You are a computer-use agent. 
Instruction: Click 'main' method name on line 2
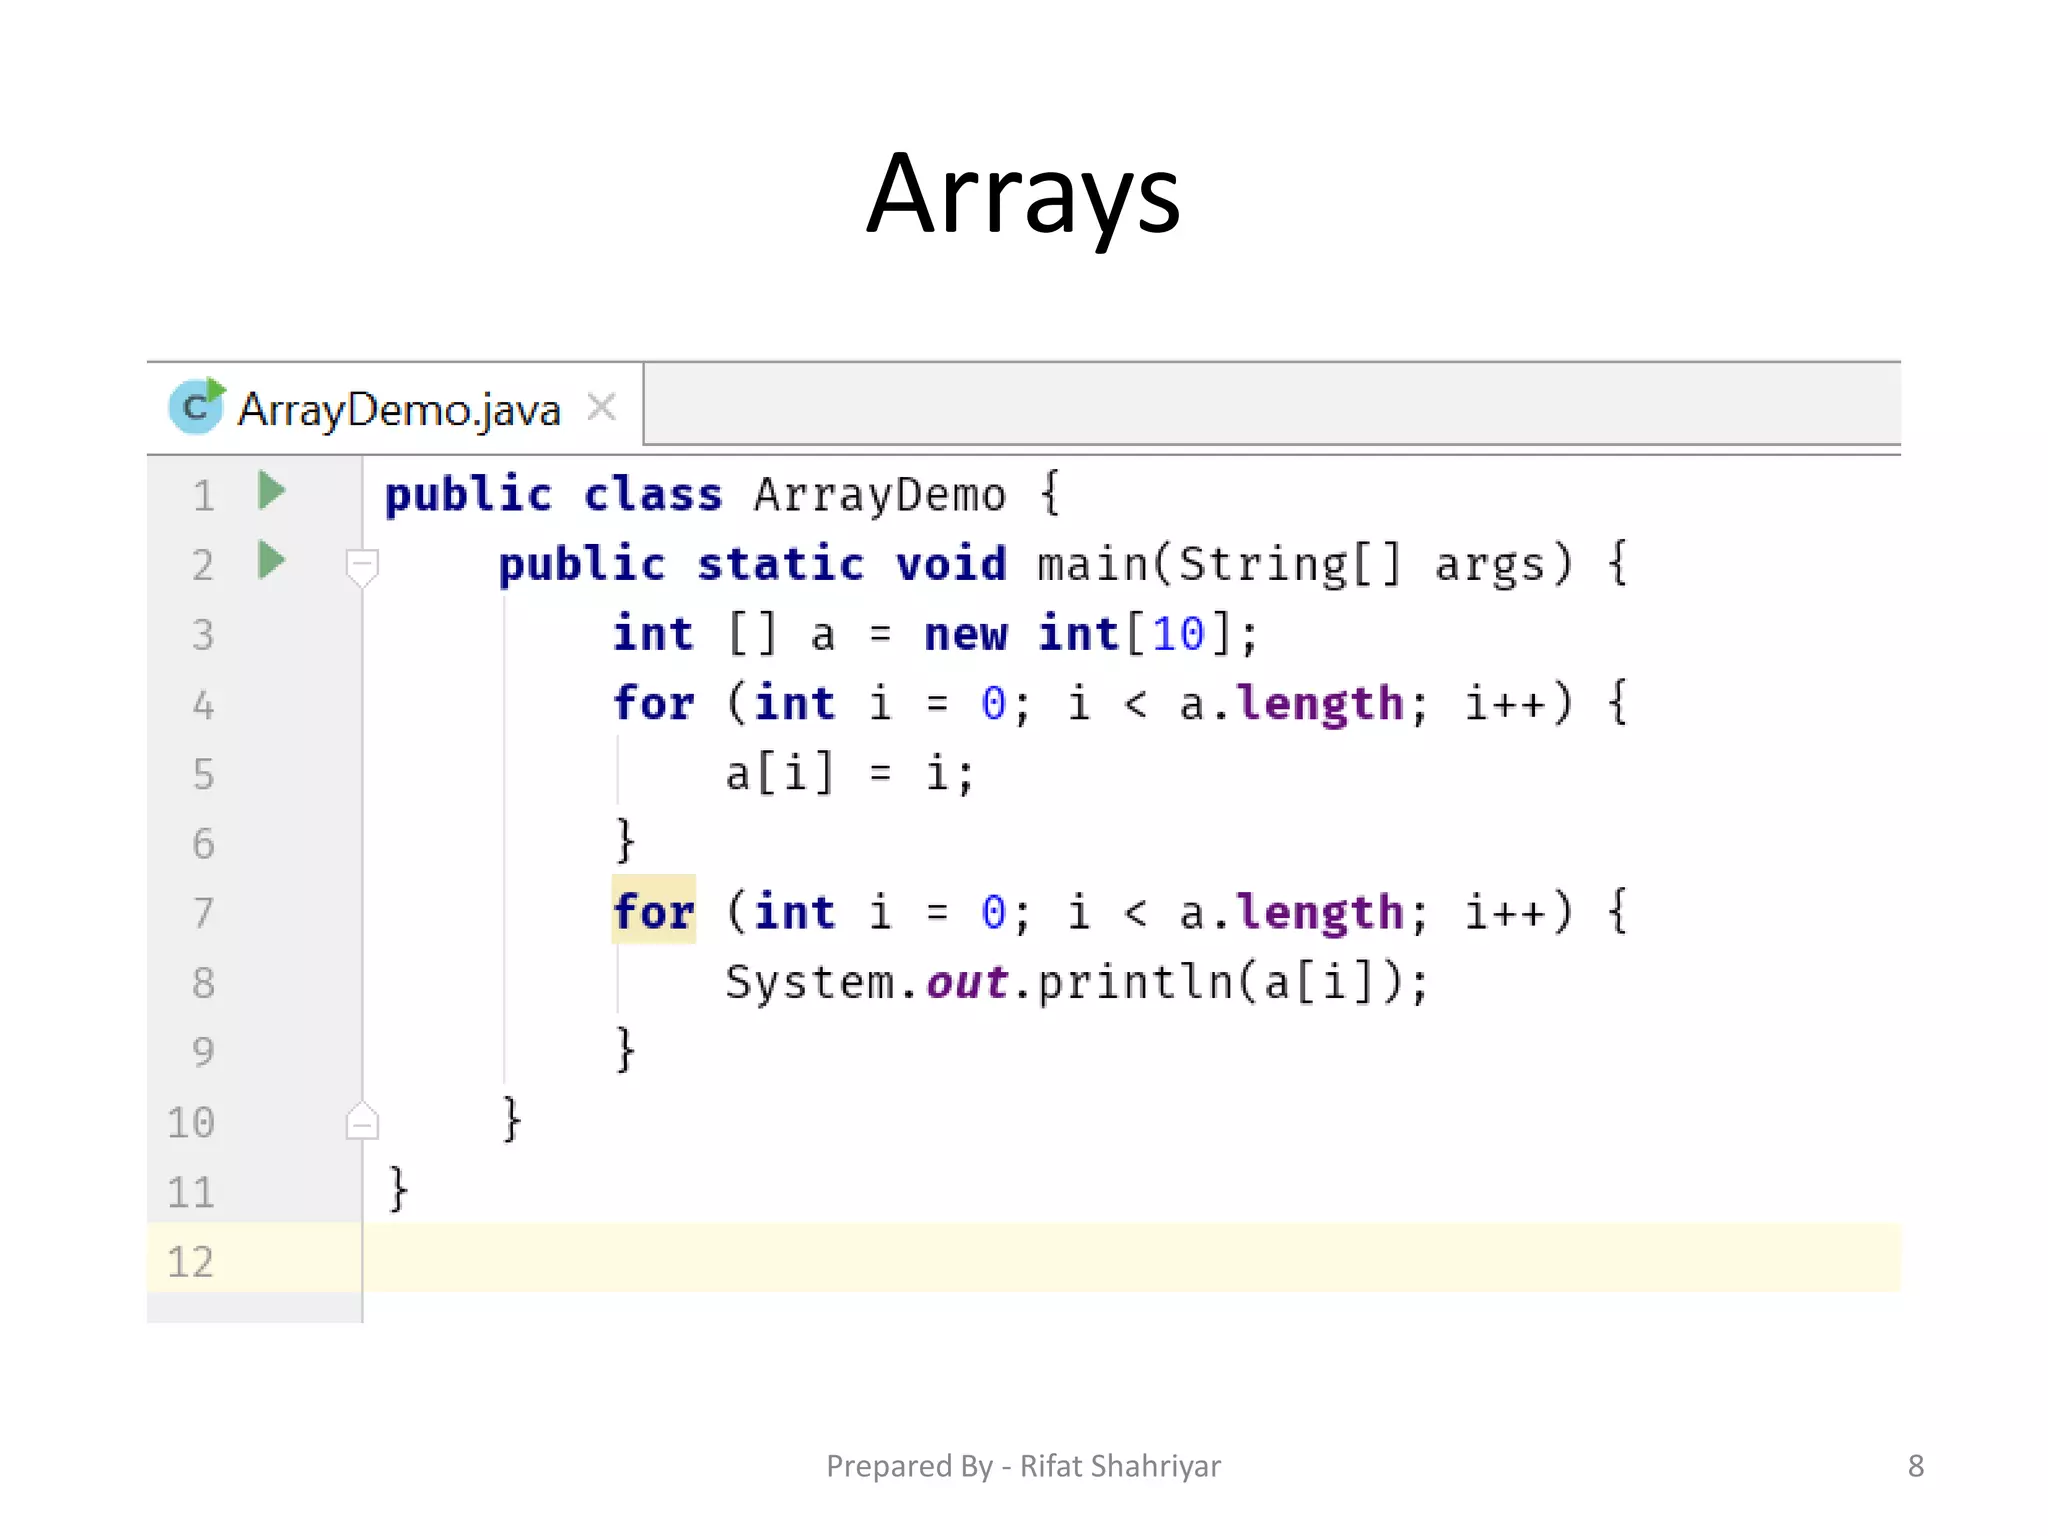pyautogui.click(x=1093, y=564)
